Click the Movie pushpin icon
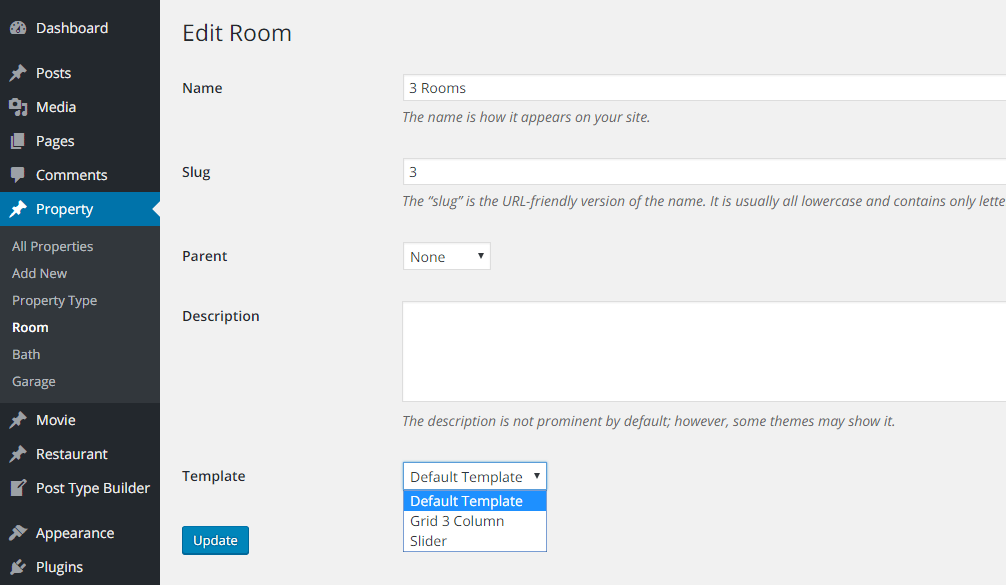1006x585 pixels. click(x=18, y=420)
